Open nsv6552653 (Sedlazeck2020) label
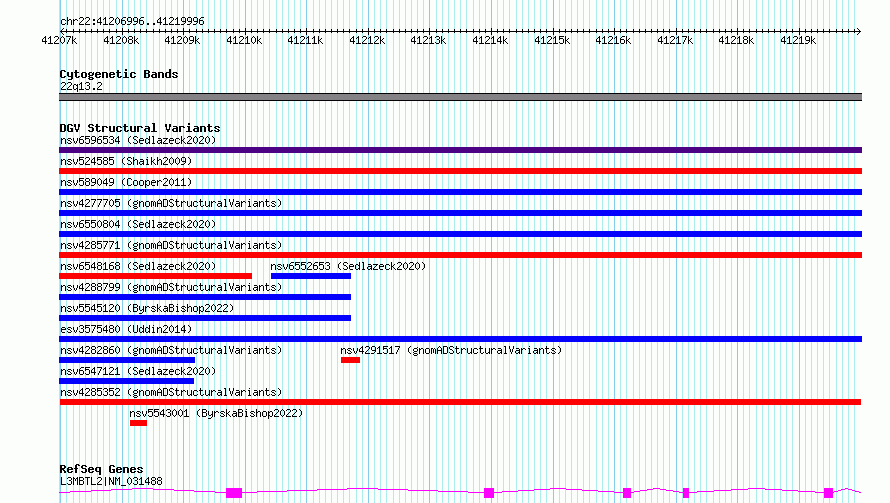The image size is (890, 503). click(348, 266)
